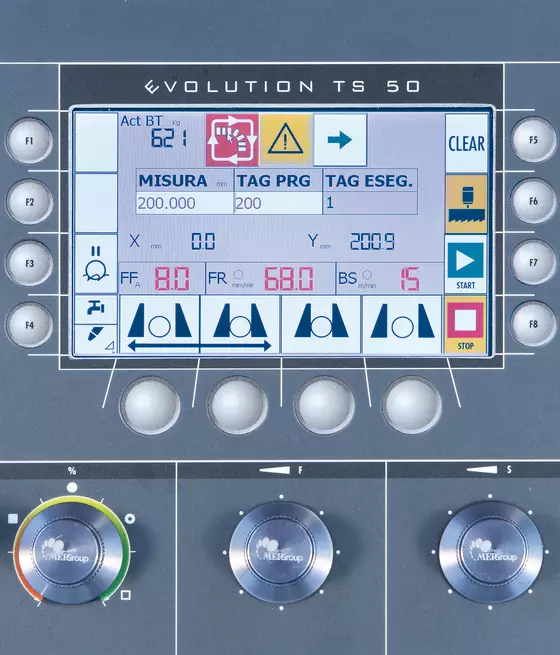The height and width of the screenshot is (655, 560).
Task: Push the F5 function key
Action: point(533,140)
